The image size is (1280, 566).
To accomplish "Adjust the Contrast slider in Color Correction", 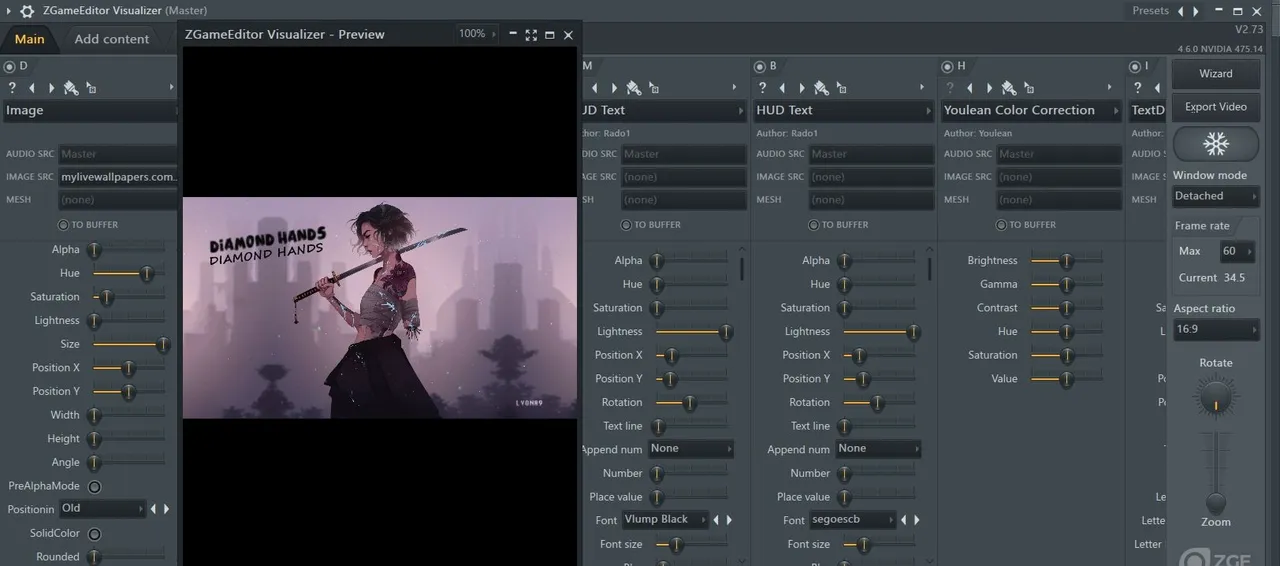I will [x=1067, y=308].
